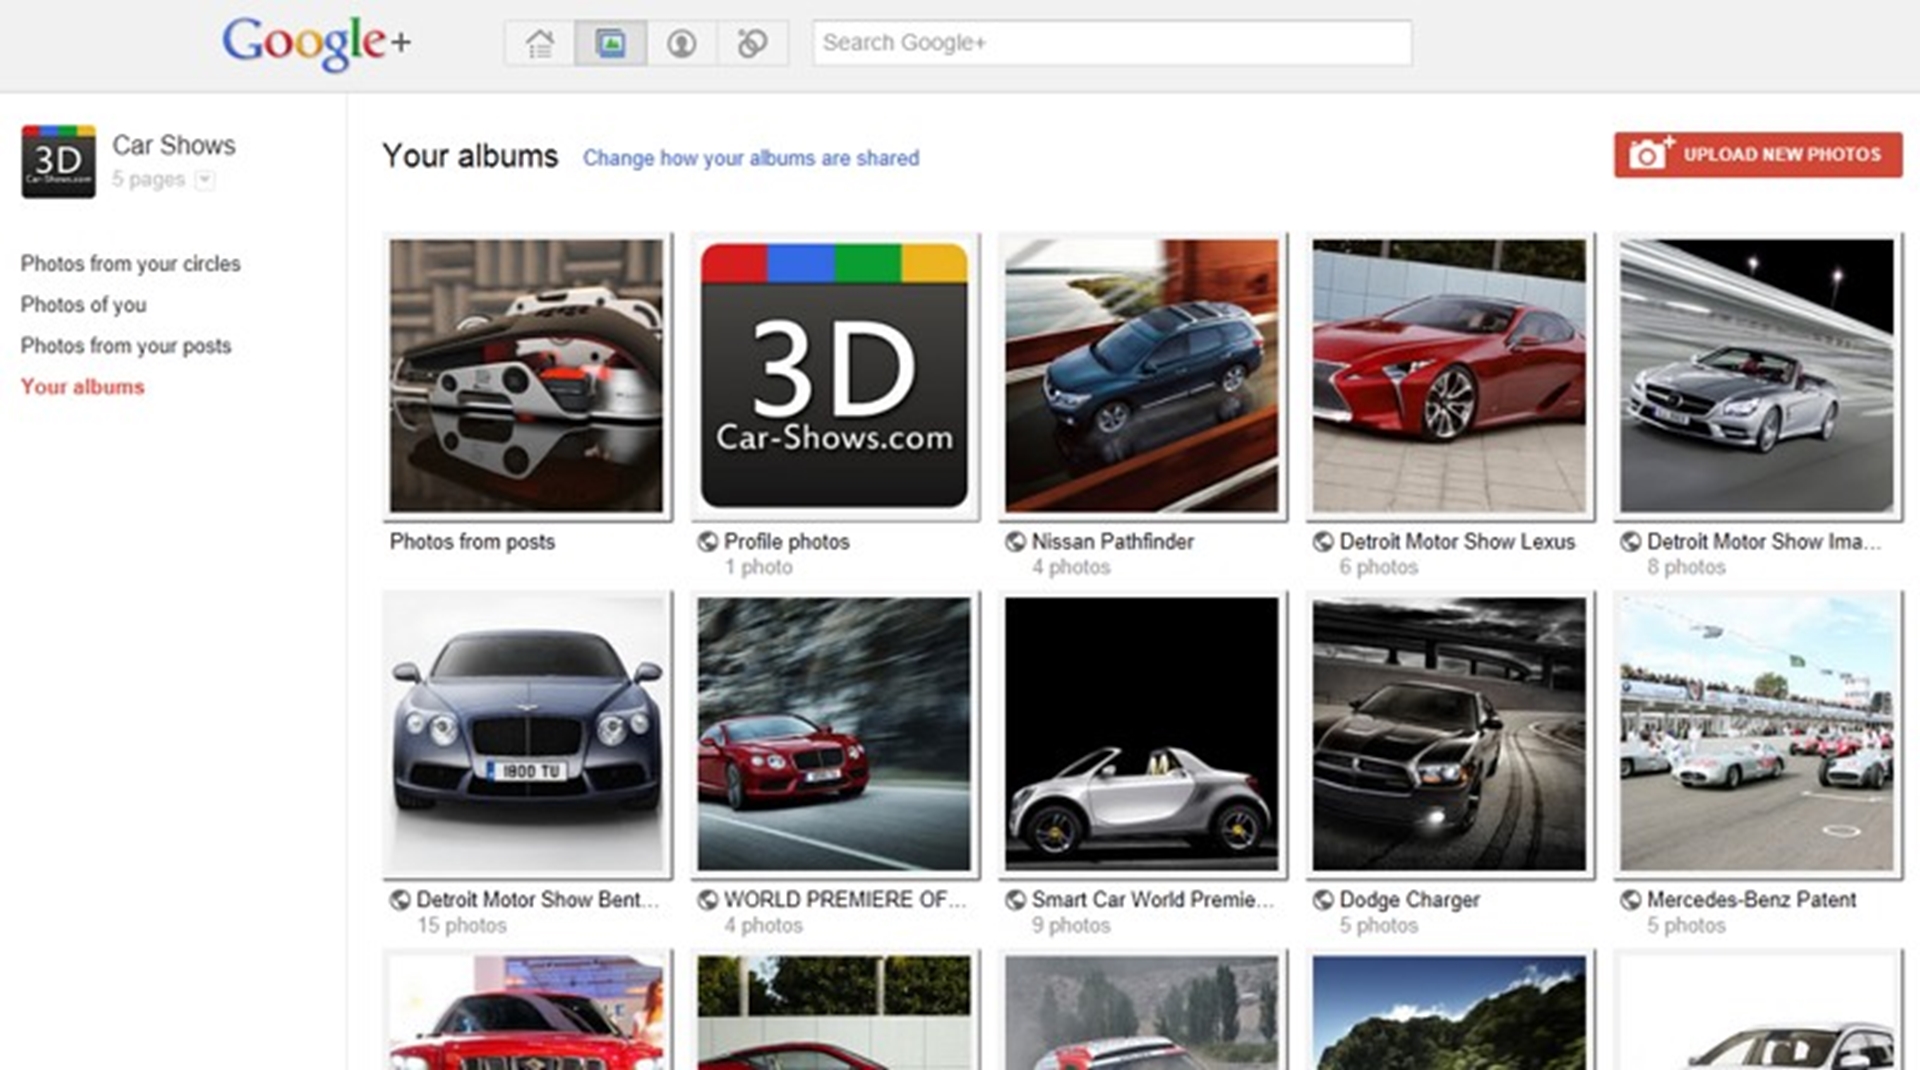Select the Photos icon in top navigation
The width and height of the screenshot is (1920, 1070).
610,44
